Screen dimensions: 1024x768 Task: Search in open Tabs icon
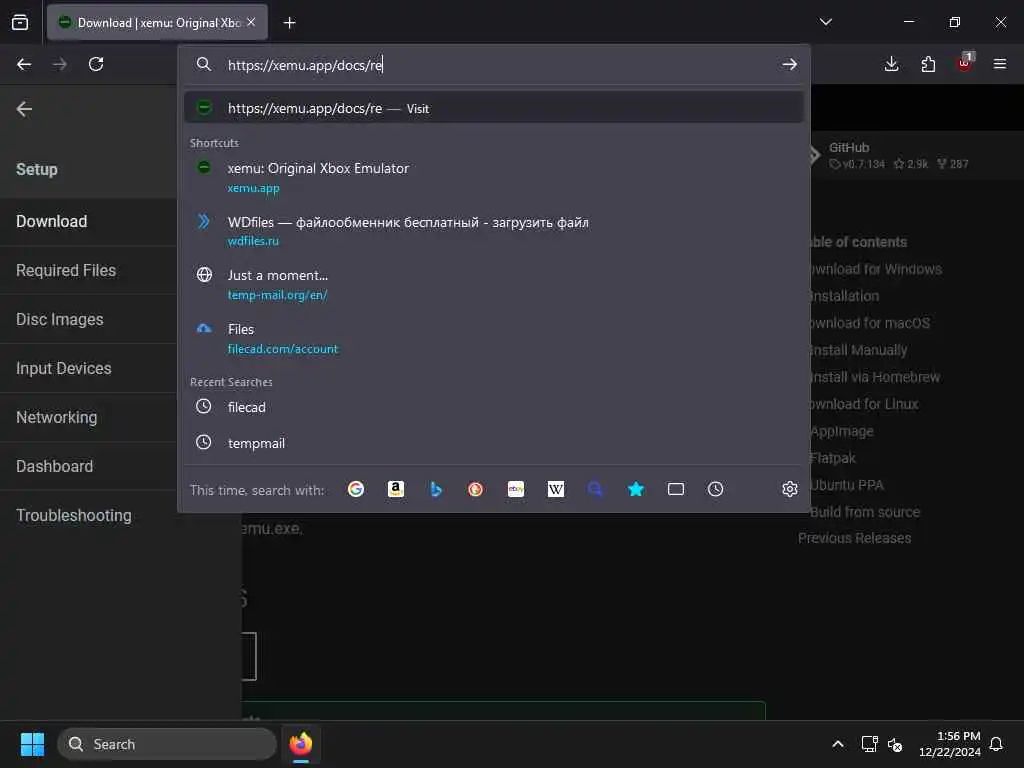tap(676, 489)
